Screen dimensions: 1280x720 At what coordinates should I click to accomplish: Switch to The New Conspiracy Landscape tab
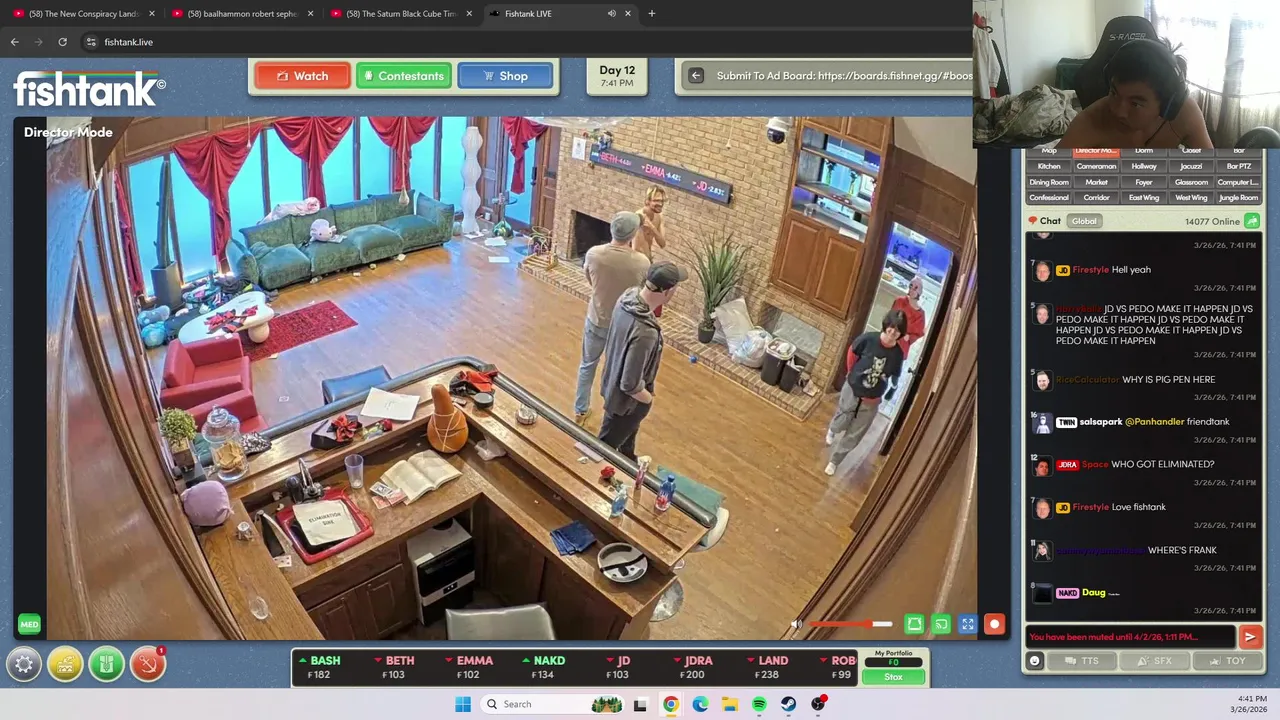click(x=84, y=14)
